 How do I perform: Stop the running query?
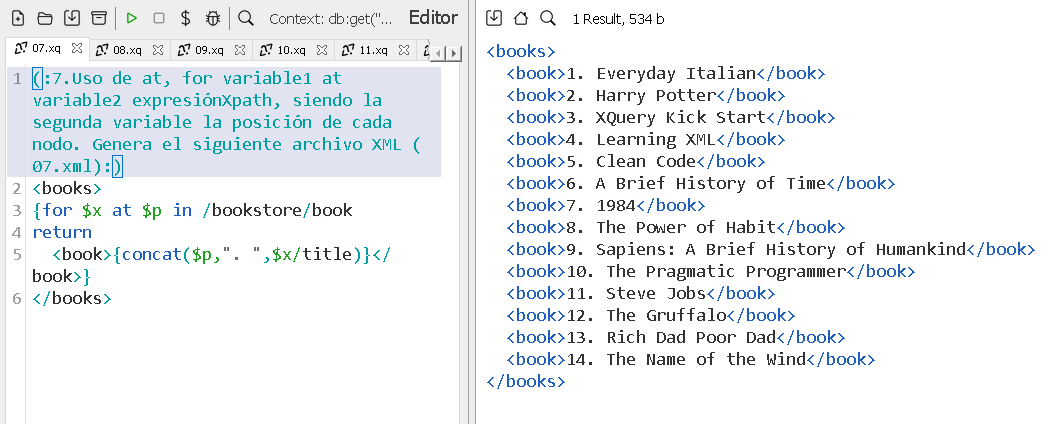(159, 18)
